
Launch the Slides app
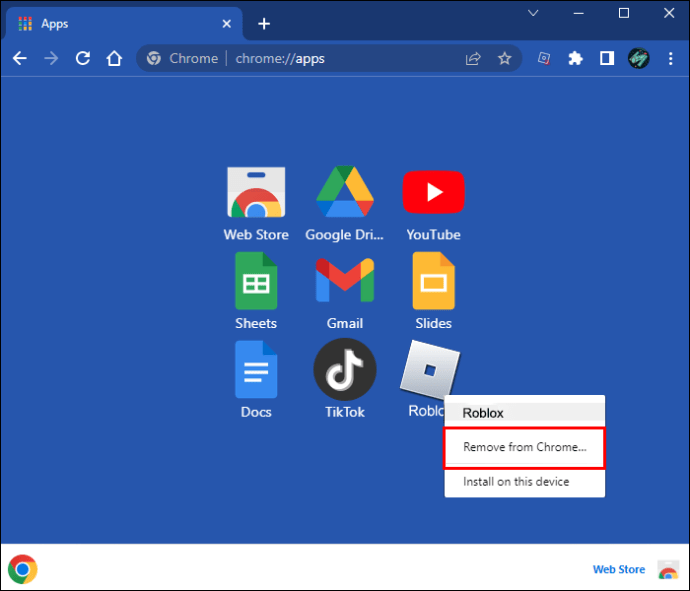click(x=433, y=282)
